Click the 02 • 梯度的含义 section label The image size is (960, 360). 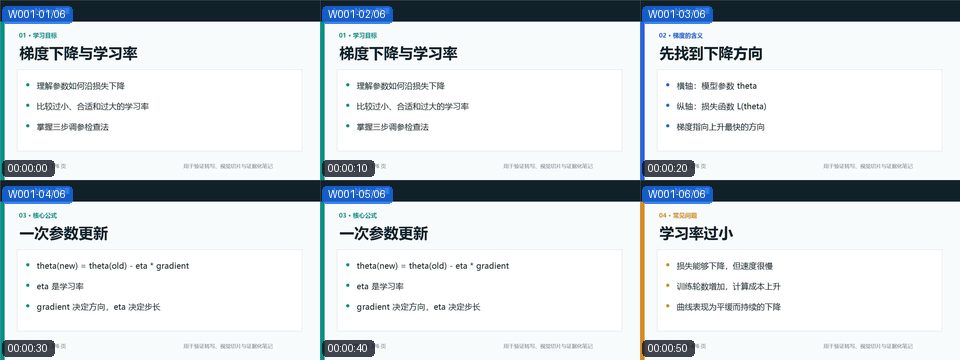(x=681, y=36)
